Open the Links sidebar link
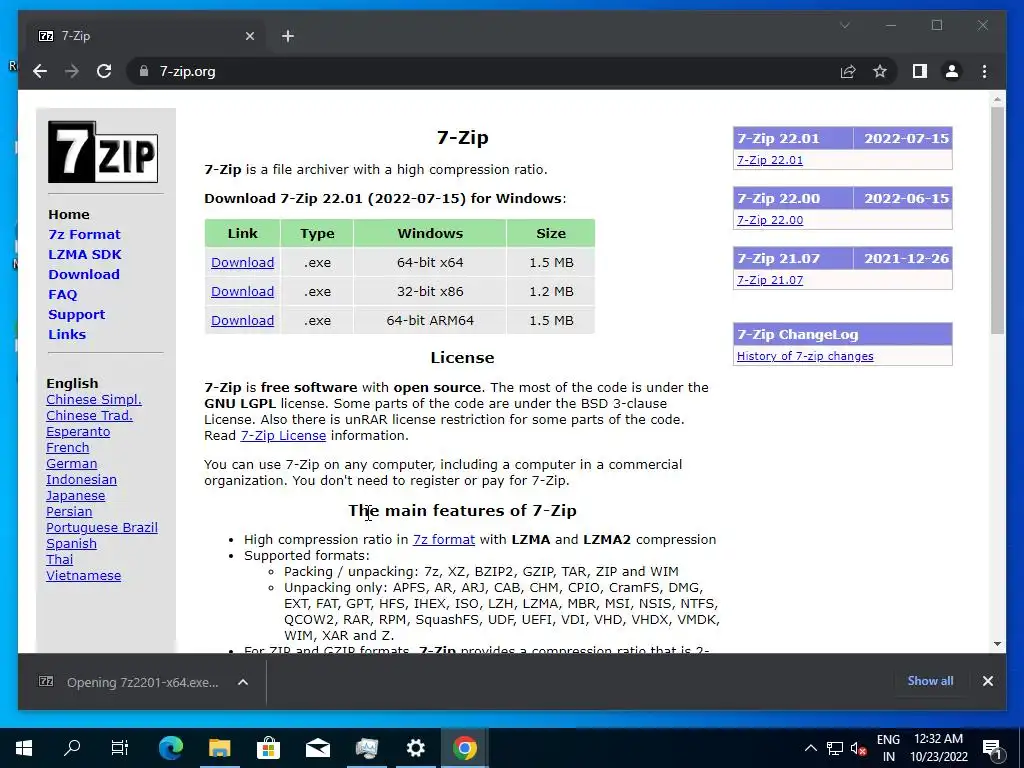Viewport: 1024px width, 768px height. [67, 334]
